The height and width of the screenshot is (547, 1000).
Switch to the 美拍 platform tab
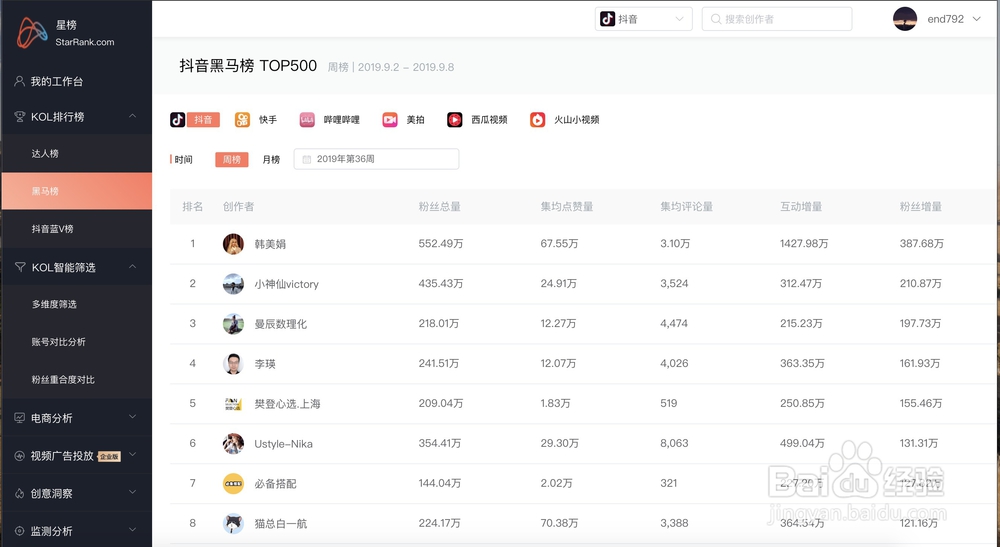(415, 120)
